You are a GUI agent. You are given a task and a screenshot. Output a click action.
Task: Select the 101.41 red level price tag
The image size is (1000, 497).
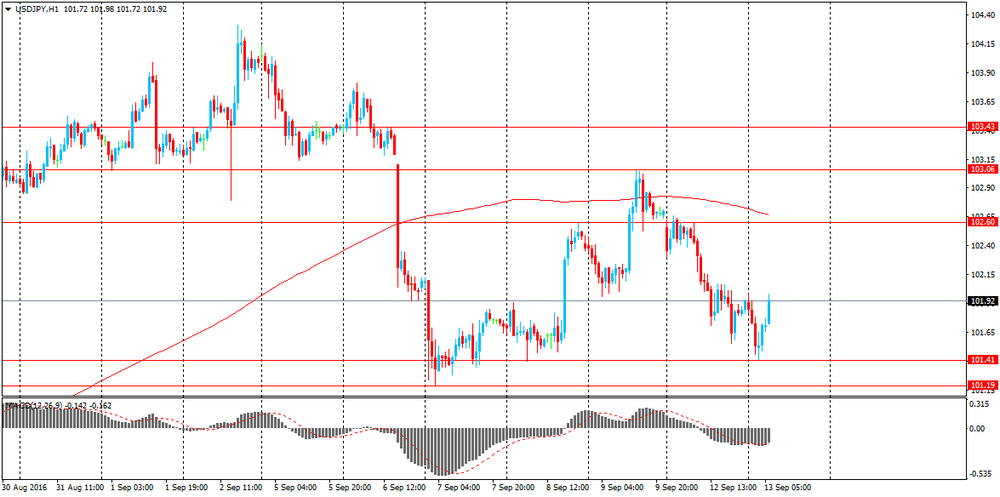982,360
